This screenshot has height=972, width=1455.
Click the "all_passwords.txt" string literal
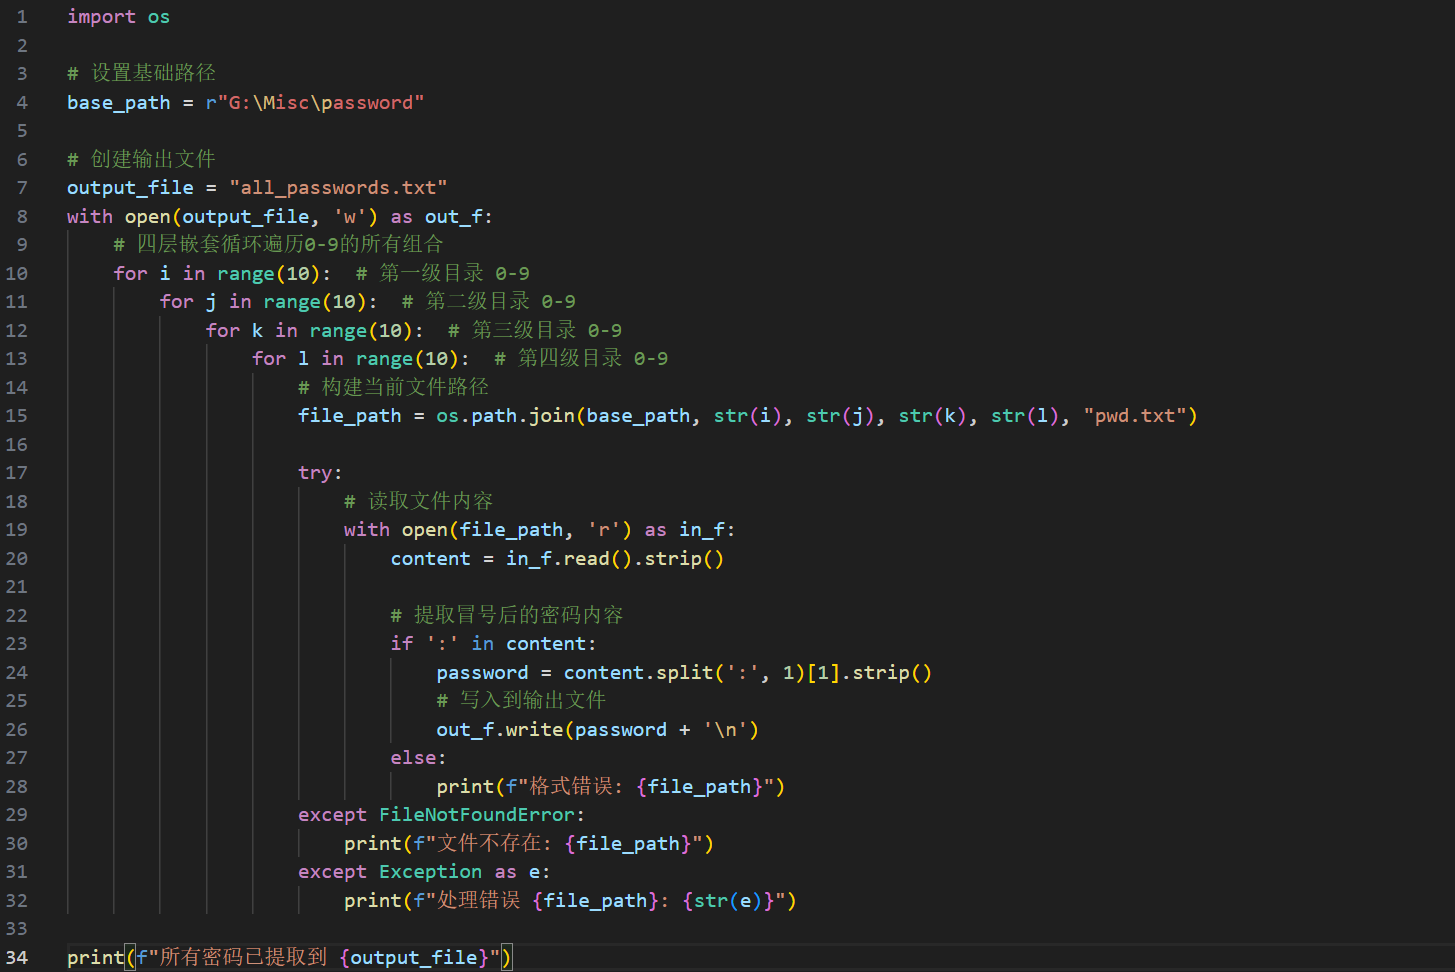338,188
